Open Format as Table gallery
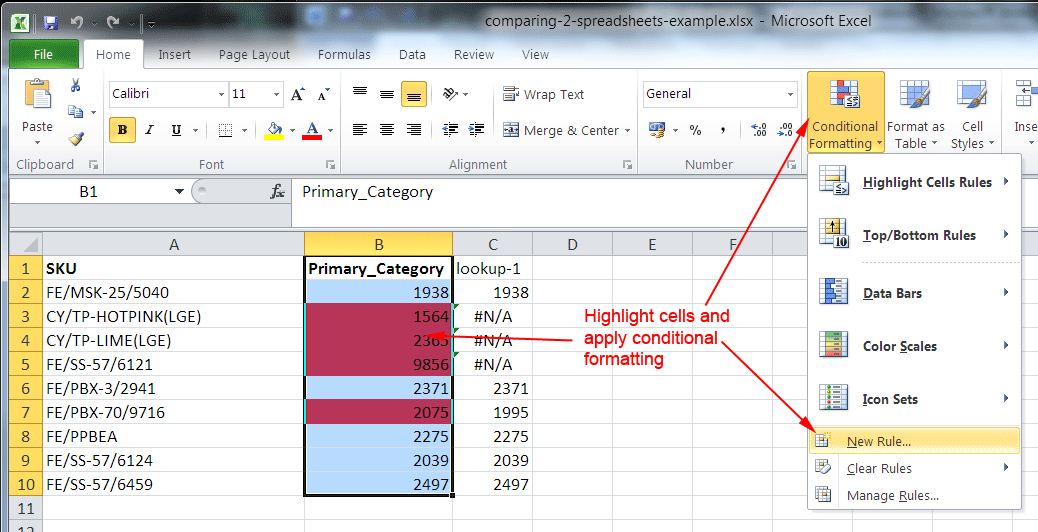The height and width of the screenshot is (532, 1038). point(915,114)
